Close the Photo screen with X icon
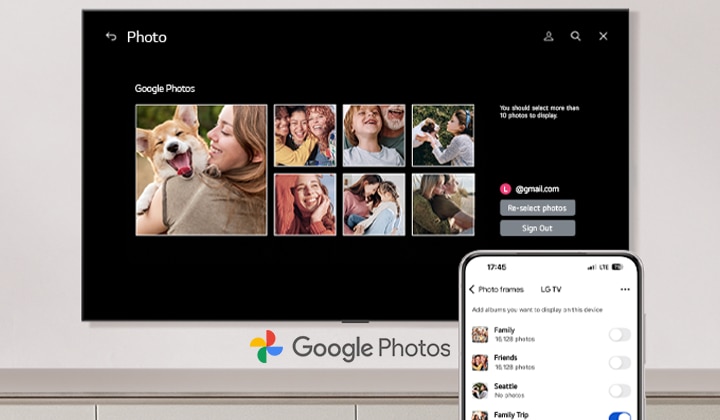Image resolution: width=720 pixels, height=420 pixels. point(603,36)
